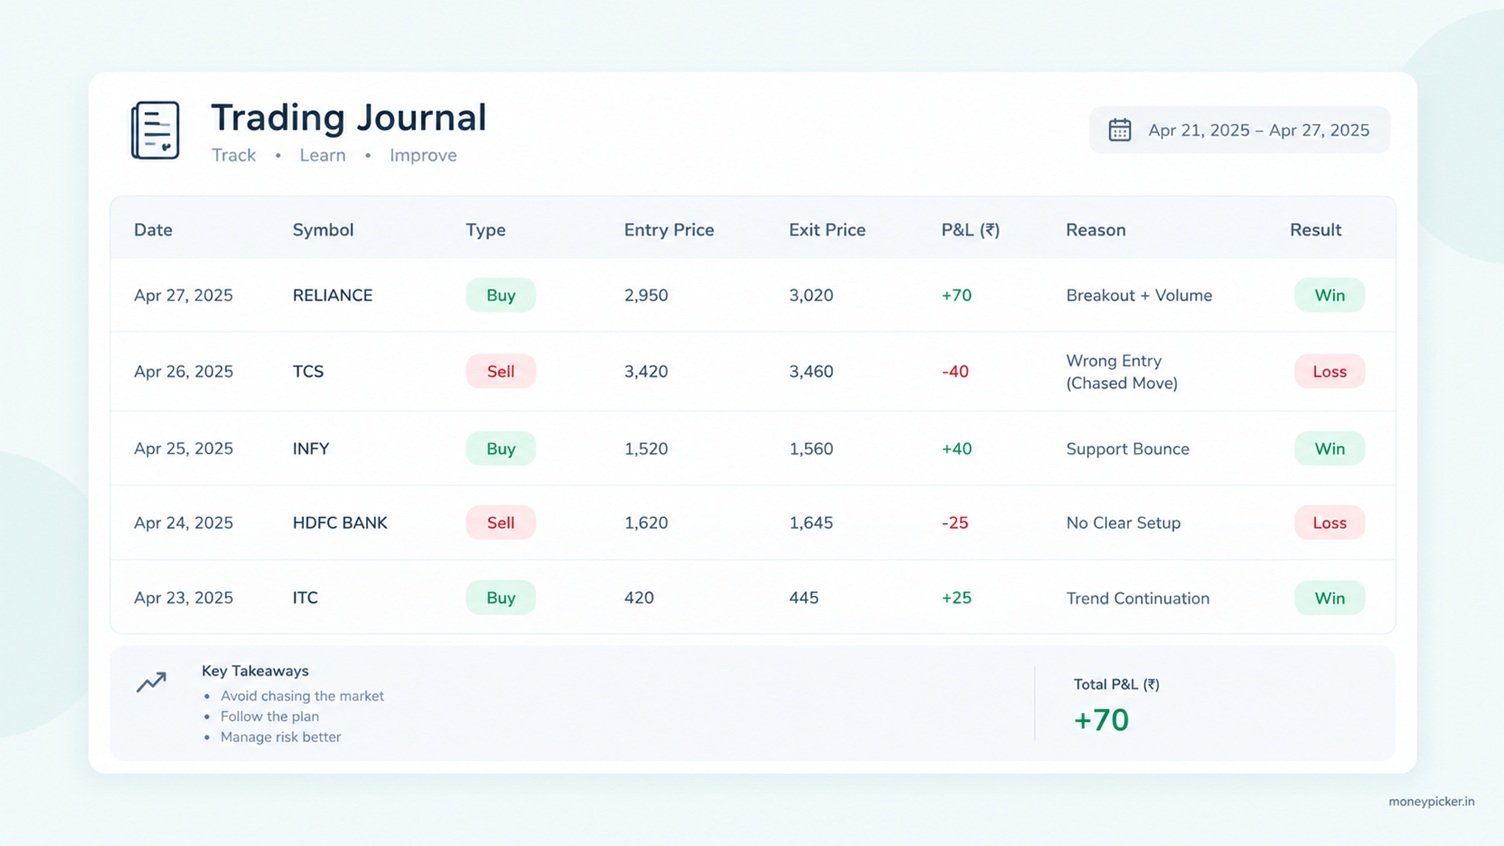Click the Manage risk better takeaway
This screenshot has height=846, width=1504.
[x=281, y=737]
